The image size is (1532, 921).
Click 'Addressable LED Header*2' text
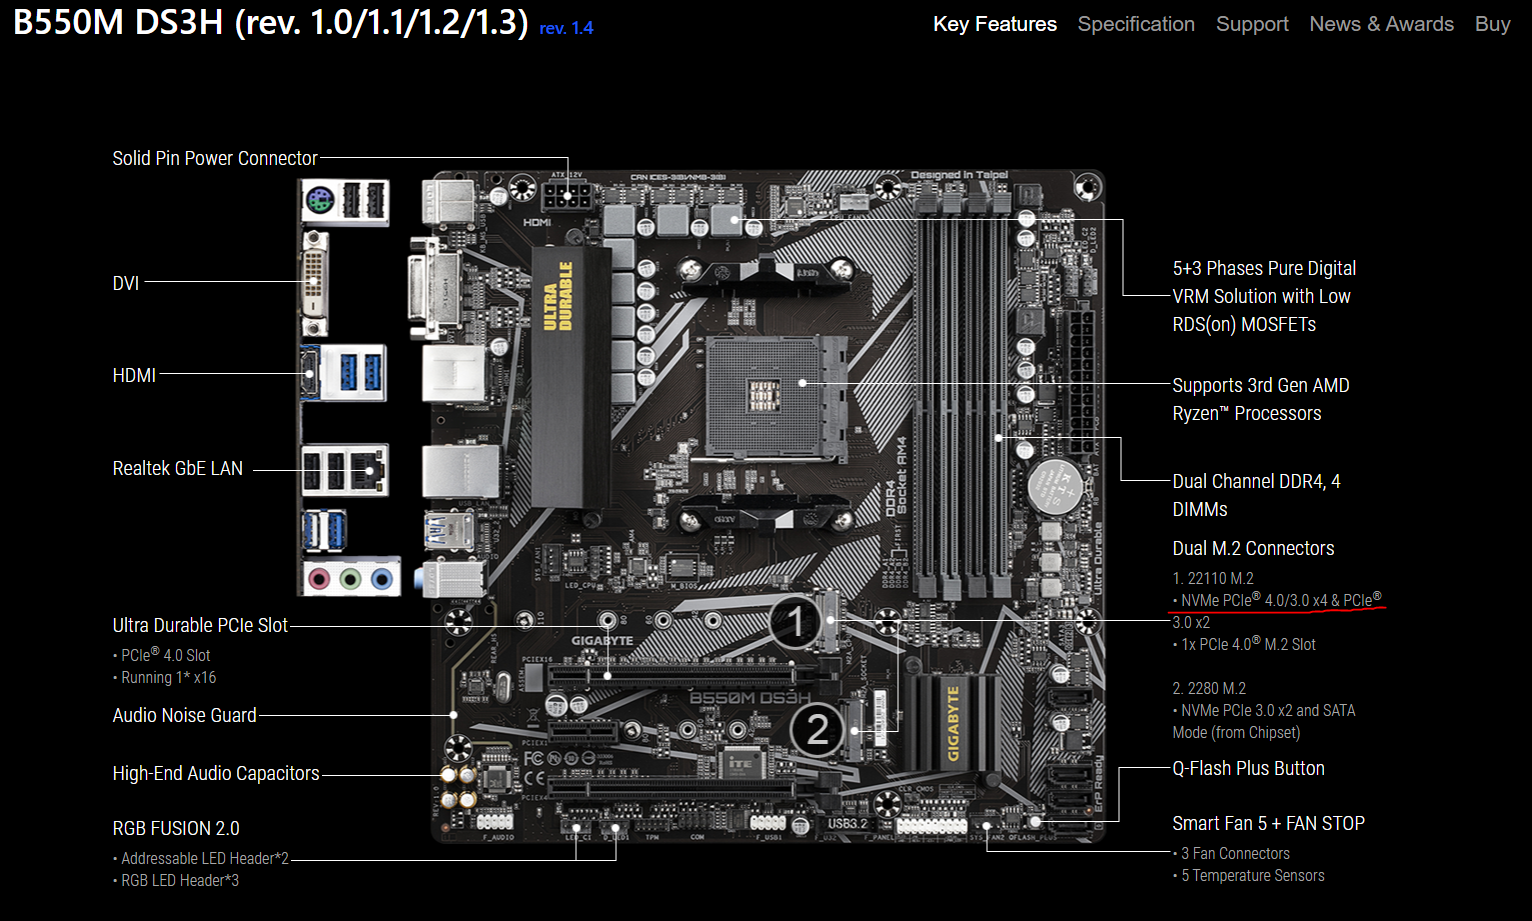204,858
